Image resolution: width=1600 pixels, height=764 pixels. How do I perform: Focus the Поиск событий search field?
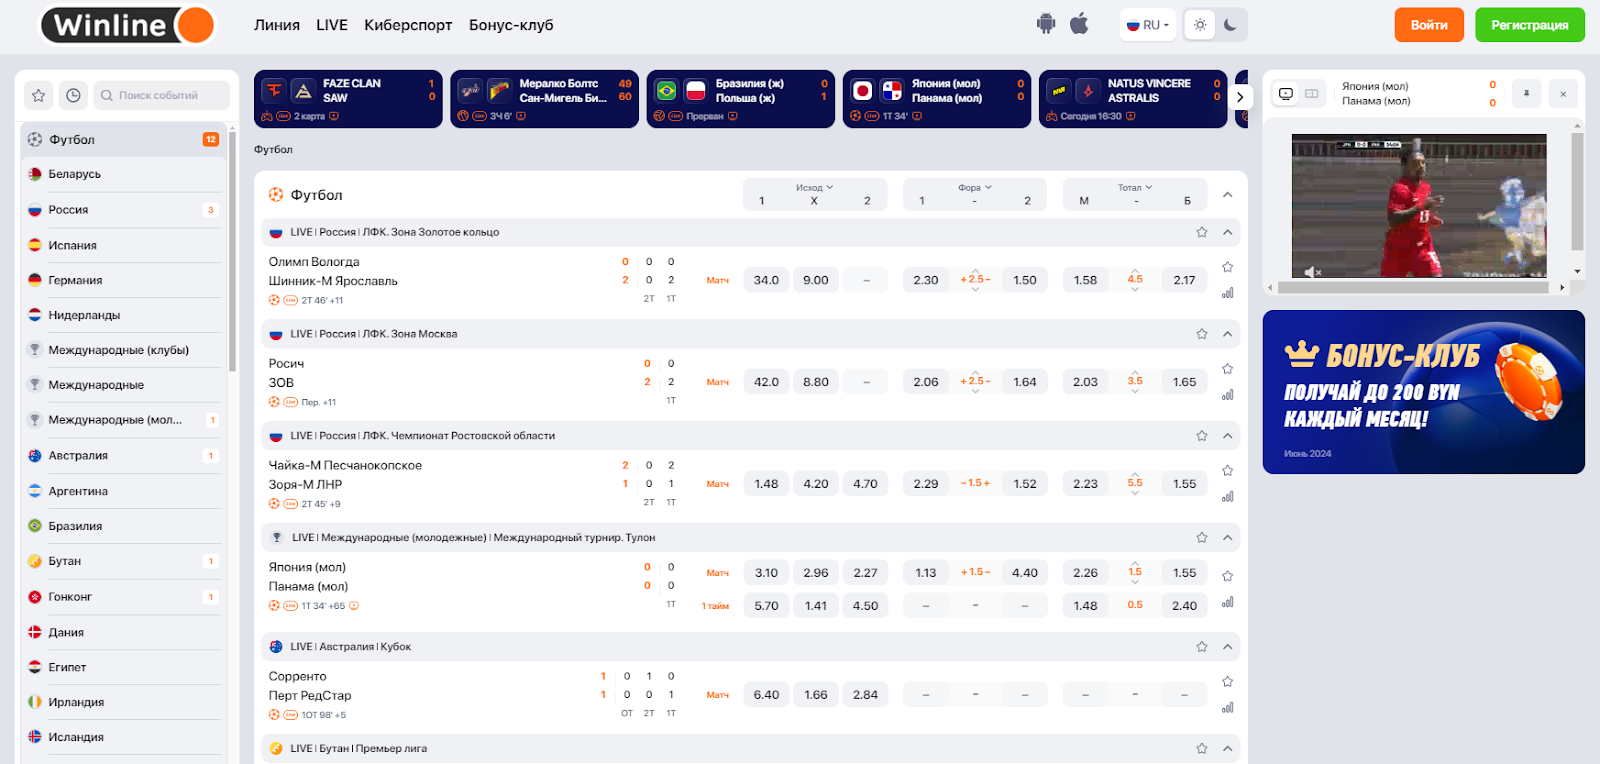[x=162, y=95]
